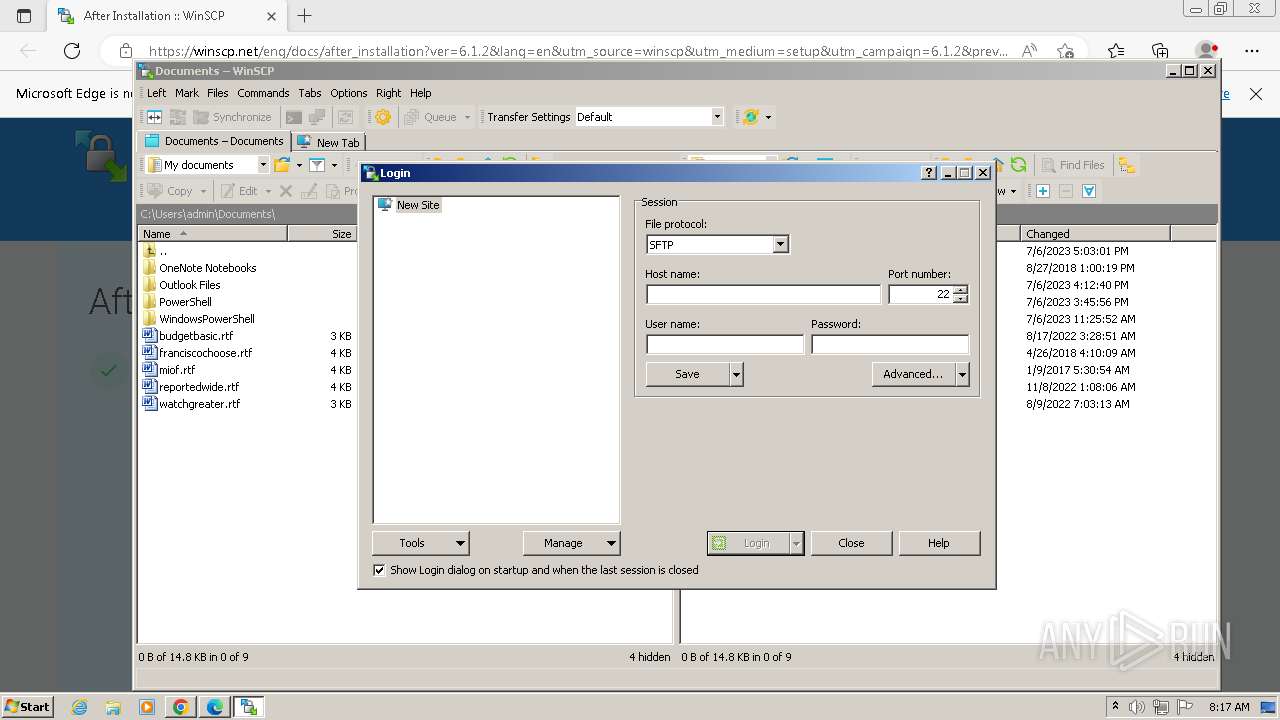
Task: Open the Login button dropdown arrow
Action: pos(796,543)
